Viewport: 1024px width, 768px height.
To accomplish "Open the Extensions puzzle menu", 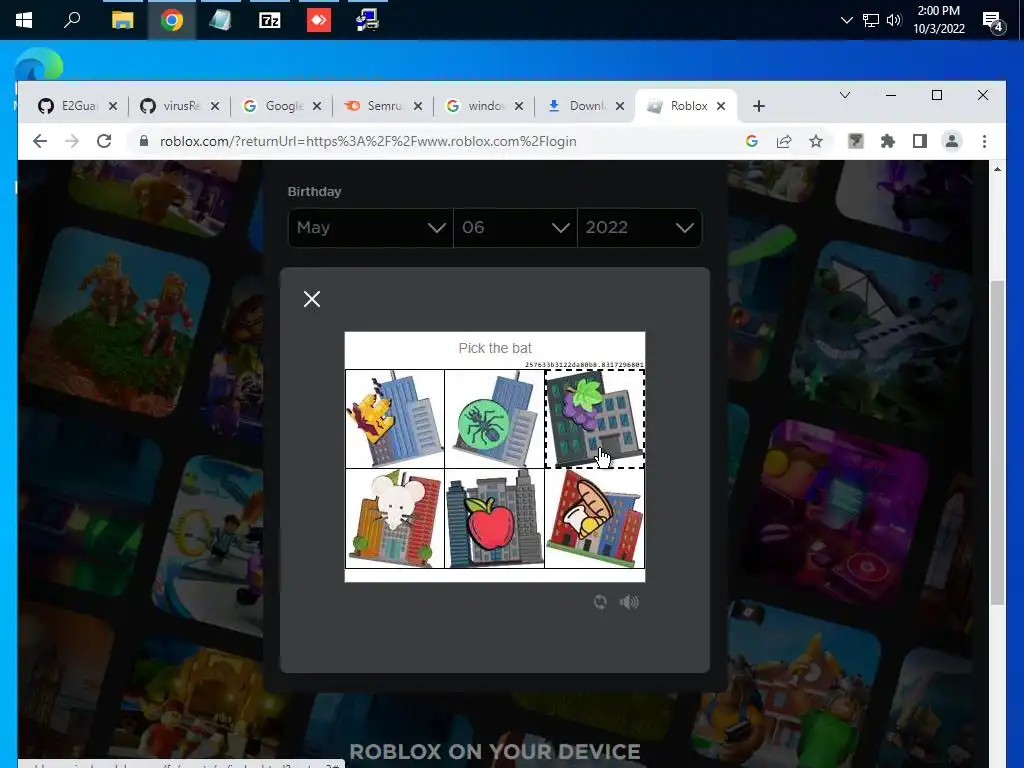I will pos(888,141).
